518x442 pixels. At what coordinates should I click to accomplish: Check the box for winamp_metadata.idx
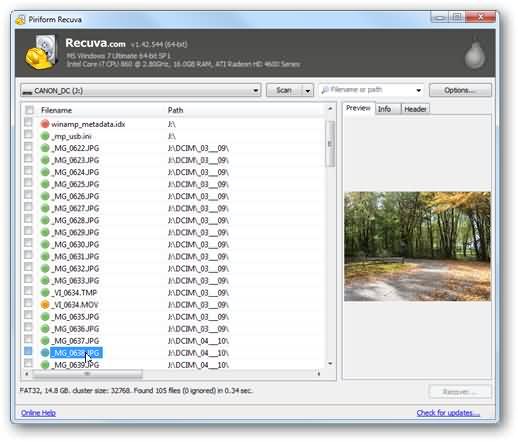28,122
